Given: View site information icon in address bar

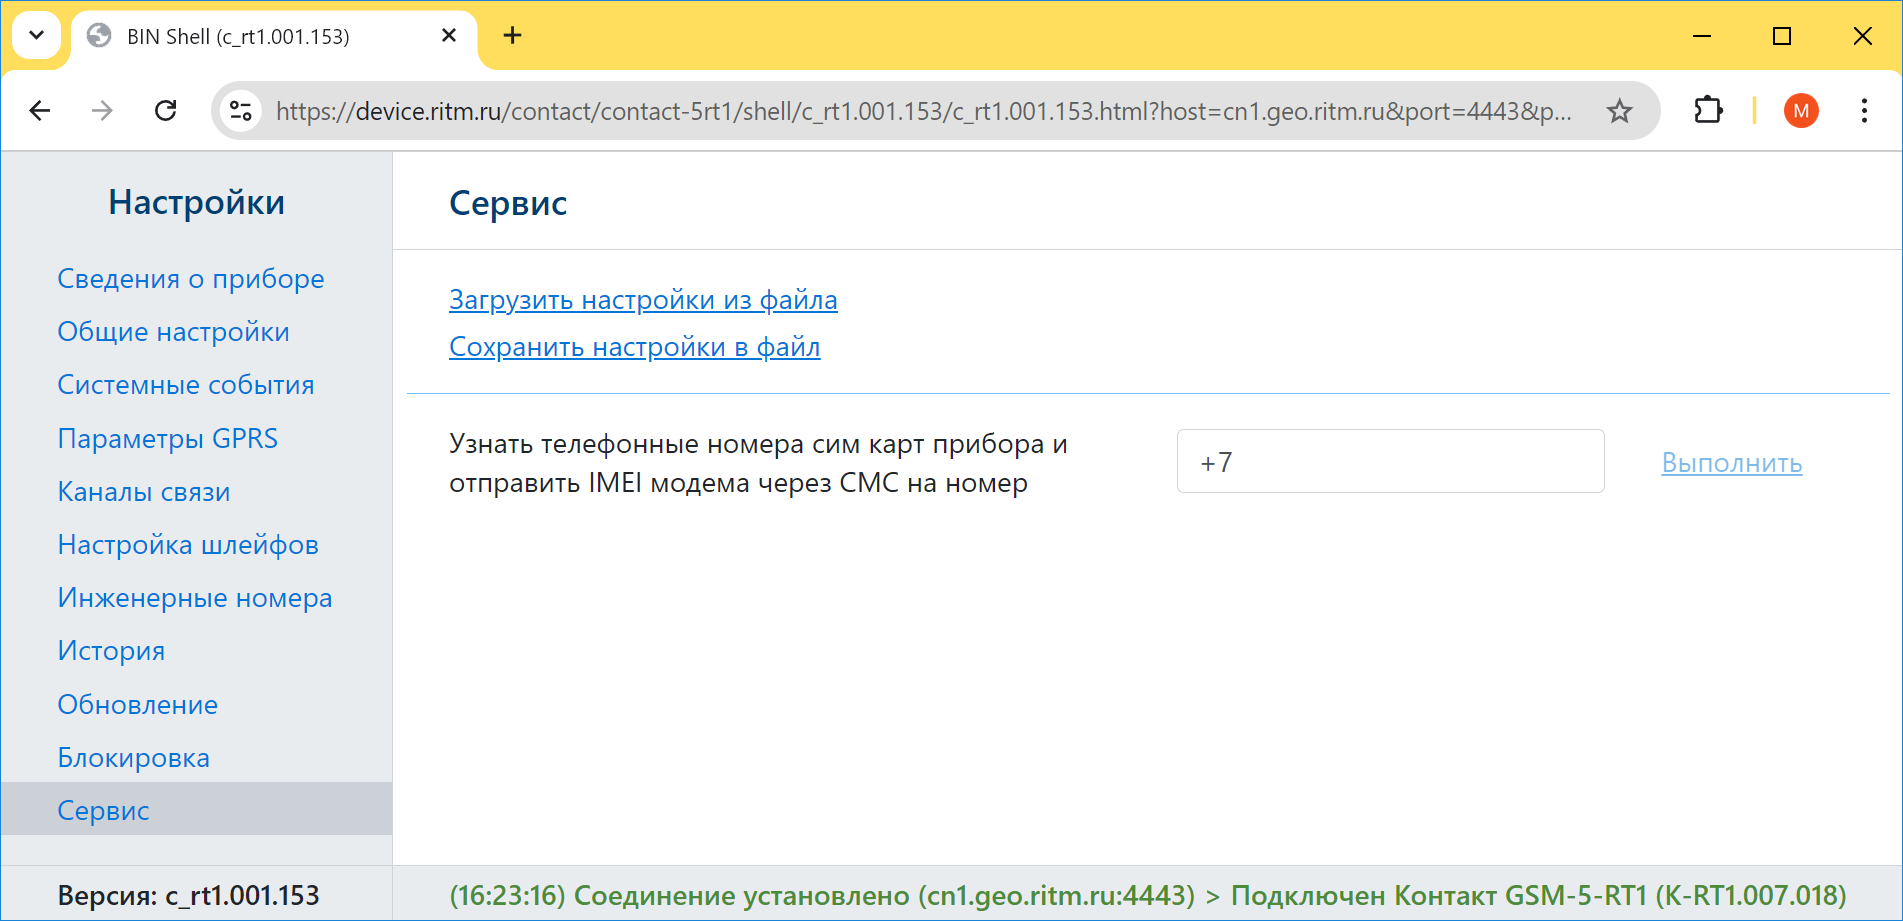Looking at the screenshot, I should (x=241, y=111).
